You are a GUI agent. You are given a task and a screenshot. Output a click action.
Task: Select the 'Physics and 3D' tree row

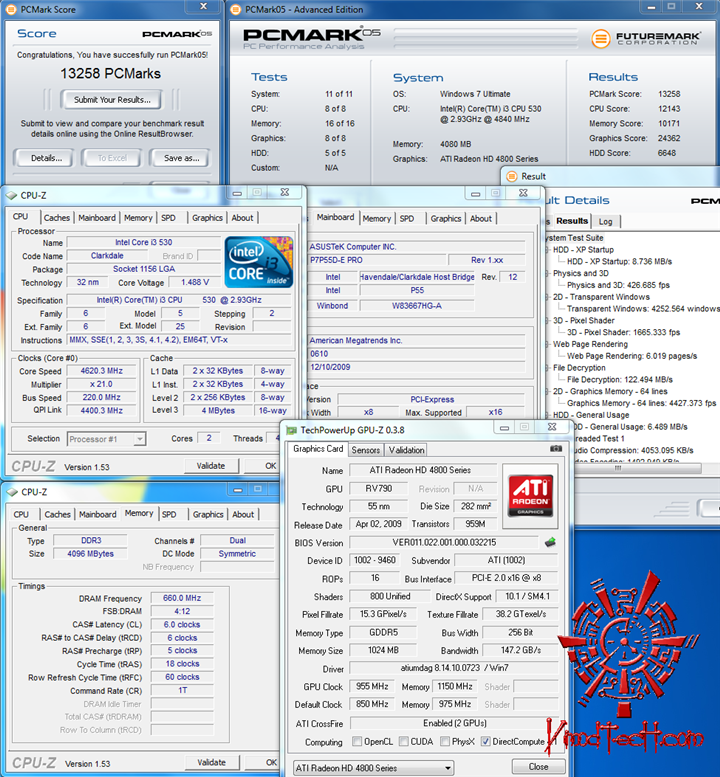[581, 274]
